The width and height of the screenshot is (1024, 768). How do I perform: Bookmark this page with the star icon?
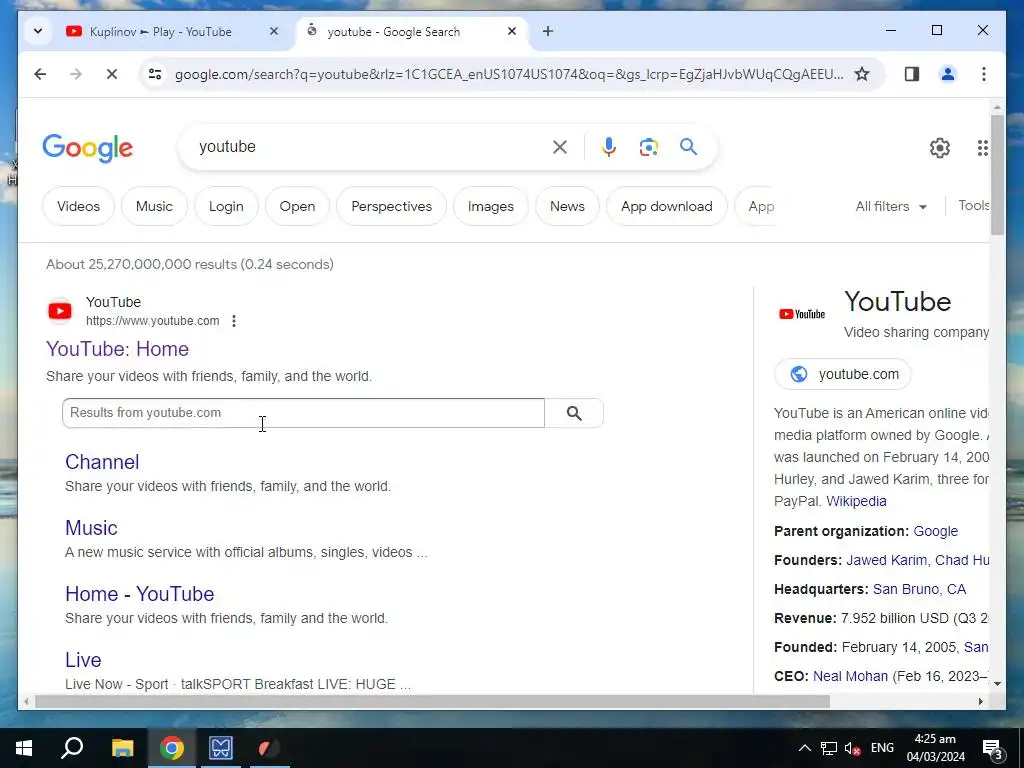(862, 74)
